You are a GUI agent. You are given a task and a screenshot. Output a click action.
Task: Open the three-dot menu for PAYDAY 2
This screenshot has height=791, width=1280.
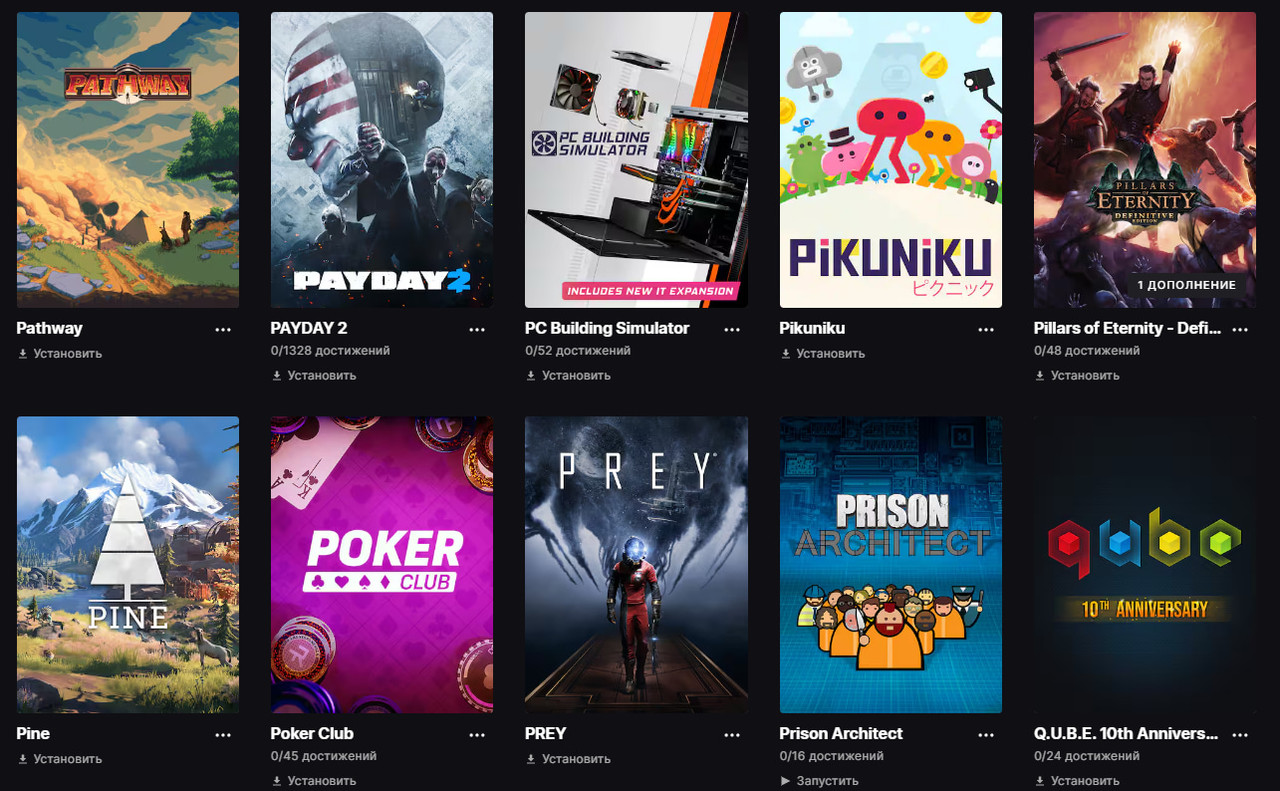(x=477, y=329)
